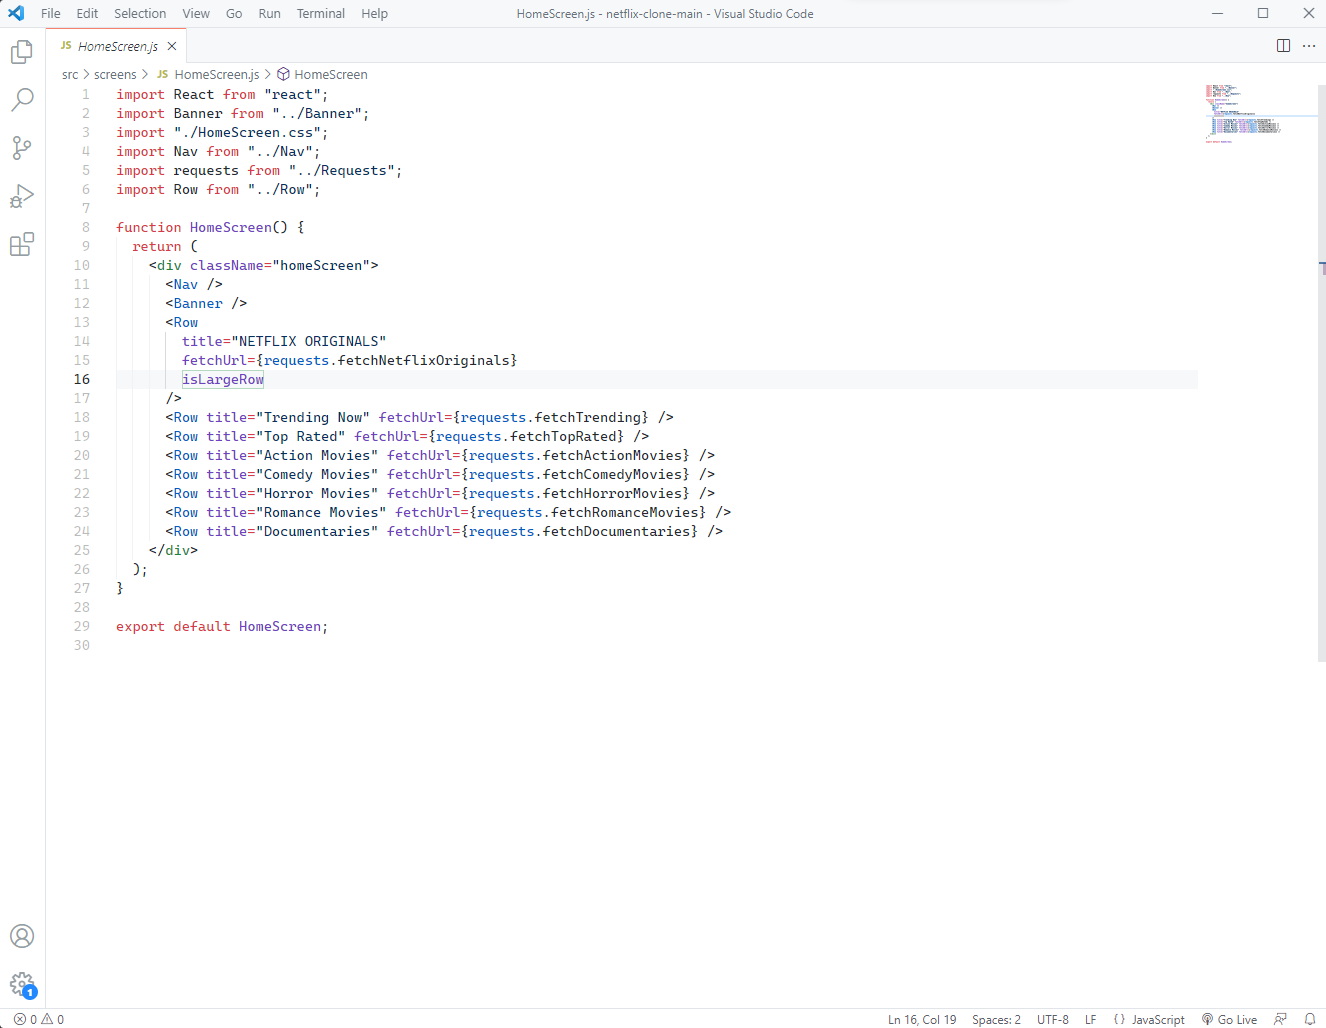This screenshot has width=1326, height=1028.
Task: Click the "NETFLIX ORIGINALS" title string
Action: 309,341
